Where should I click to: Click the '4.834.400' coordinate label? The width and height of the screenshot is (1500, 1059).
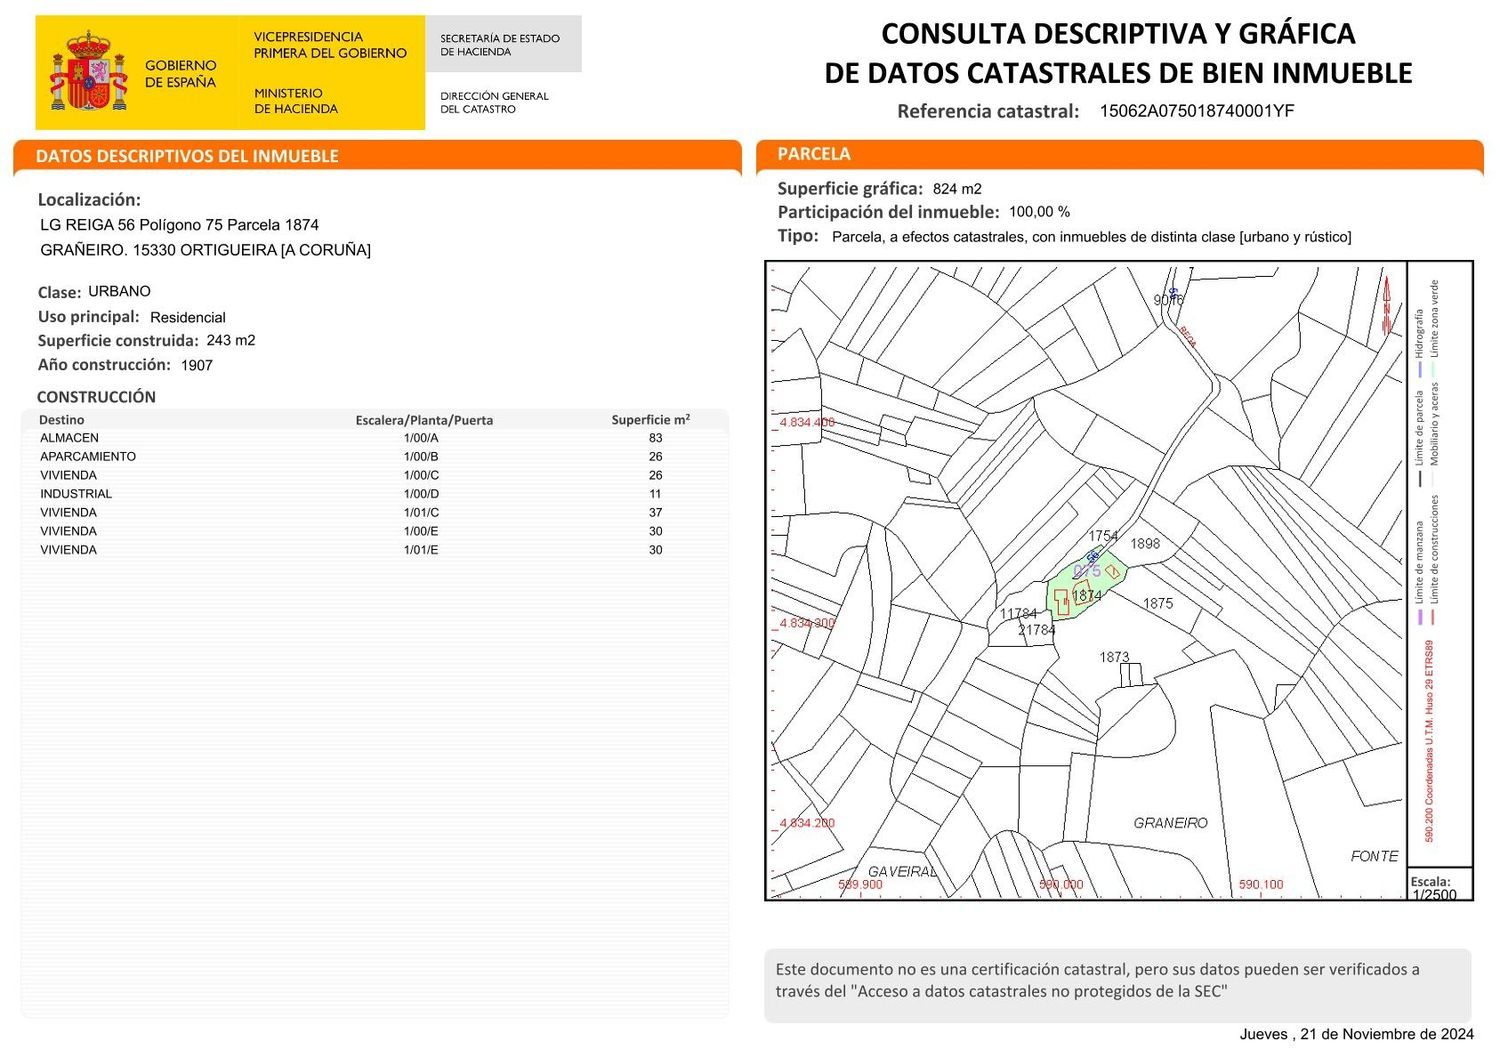click(x=807, y=422)
